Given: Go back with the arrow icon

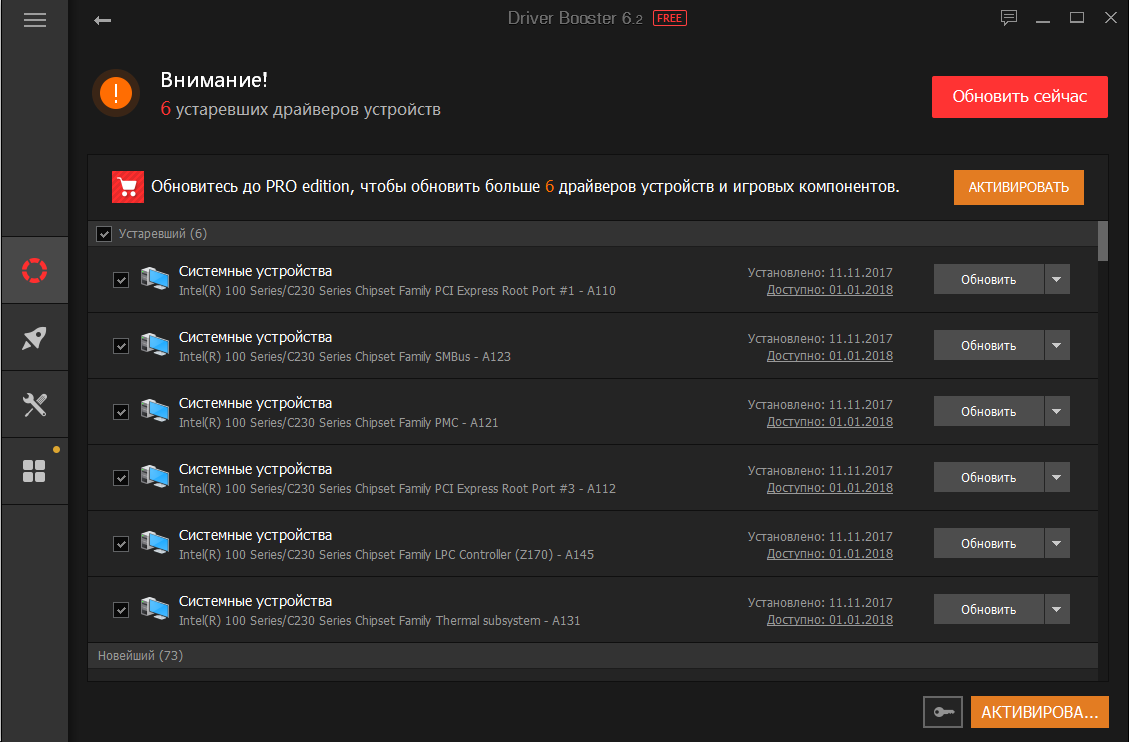Looking at the screenshot, I should 102,20.
